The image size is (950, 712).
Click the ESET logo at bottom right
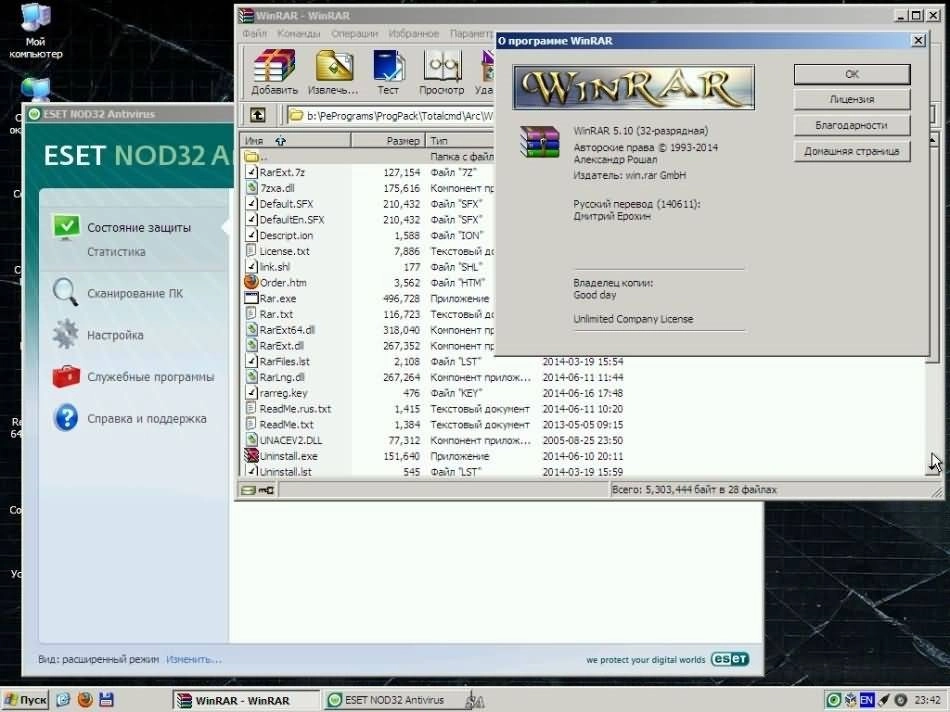(x=729, y=659)
